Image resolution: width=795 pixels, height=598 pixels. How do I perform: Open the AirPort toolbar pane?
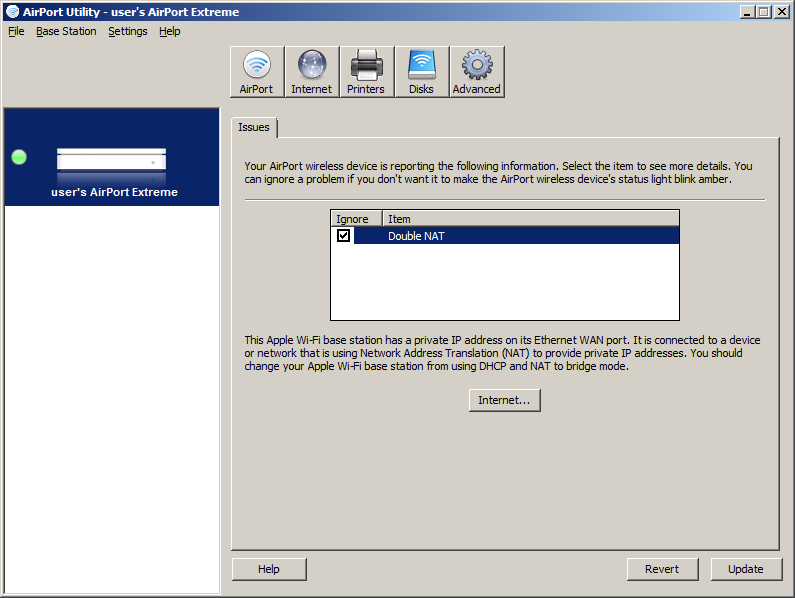(x=257, y=72)
